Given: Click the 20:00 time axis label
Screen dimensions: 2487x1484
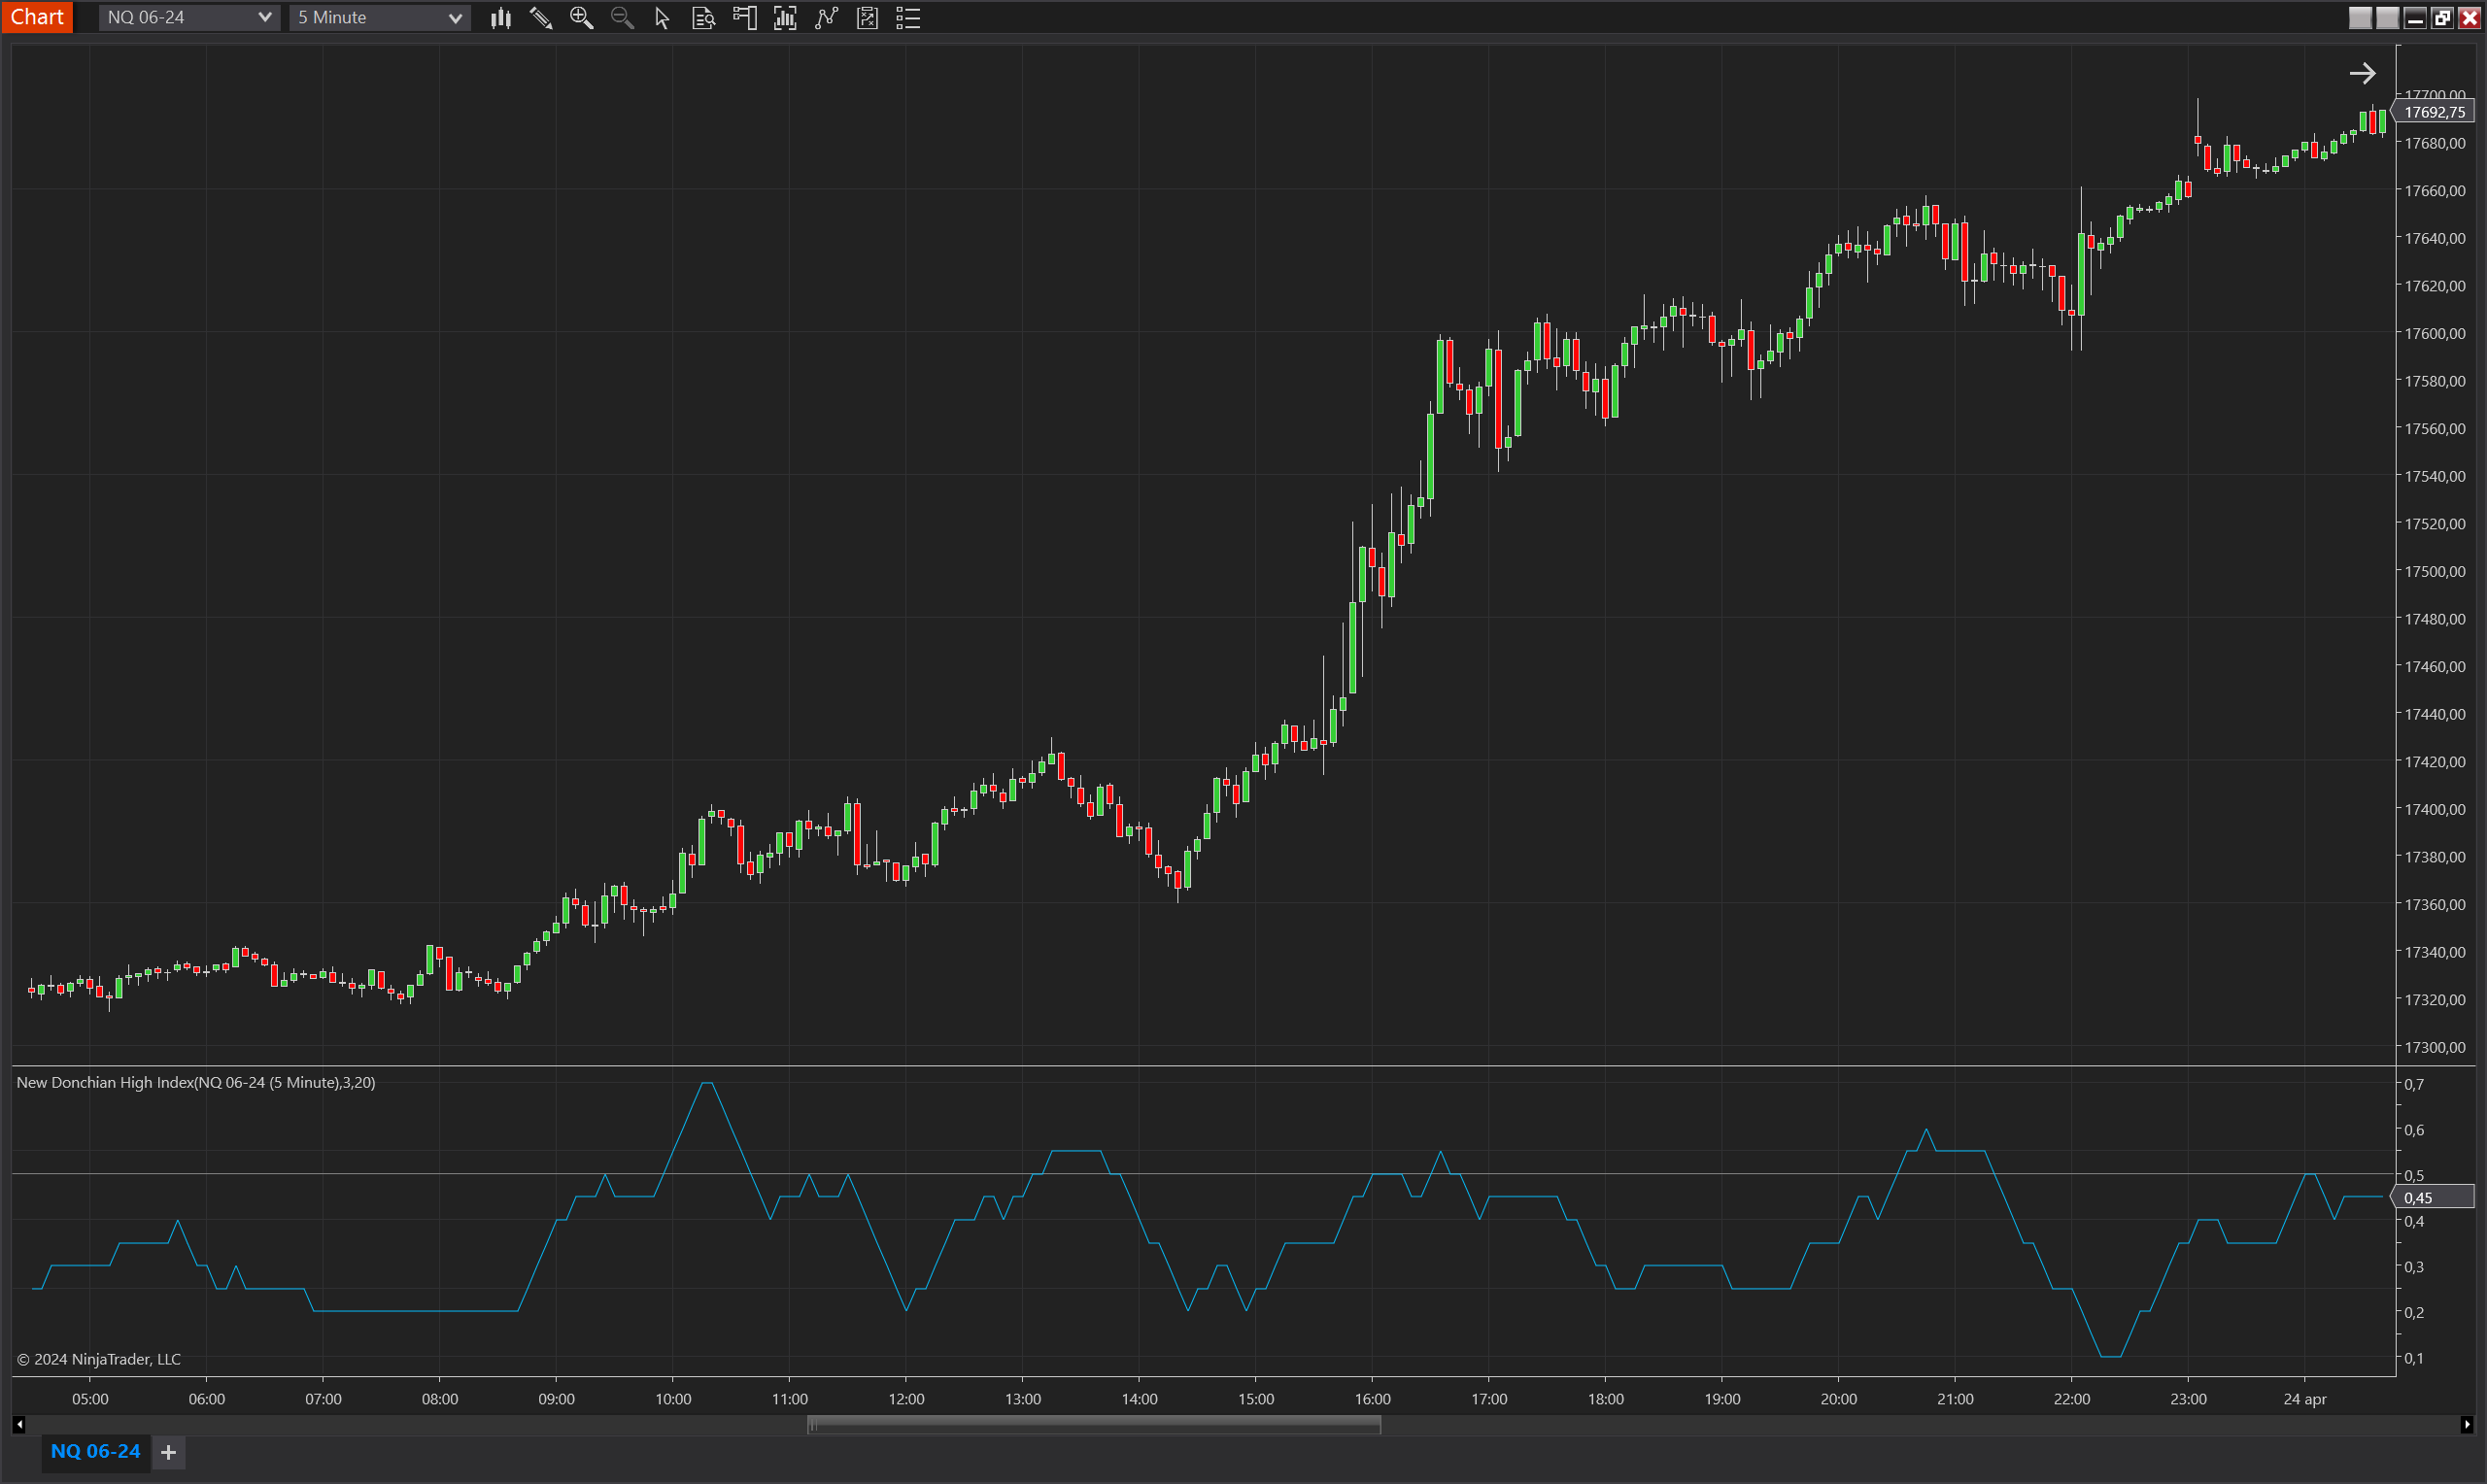Looking at the screenshot, I should point(1838,1399).
